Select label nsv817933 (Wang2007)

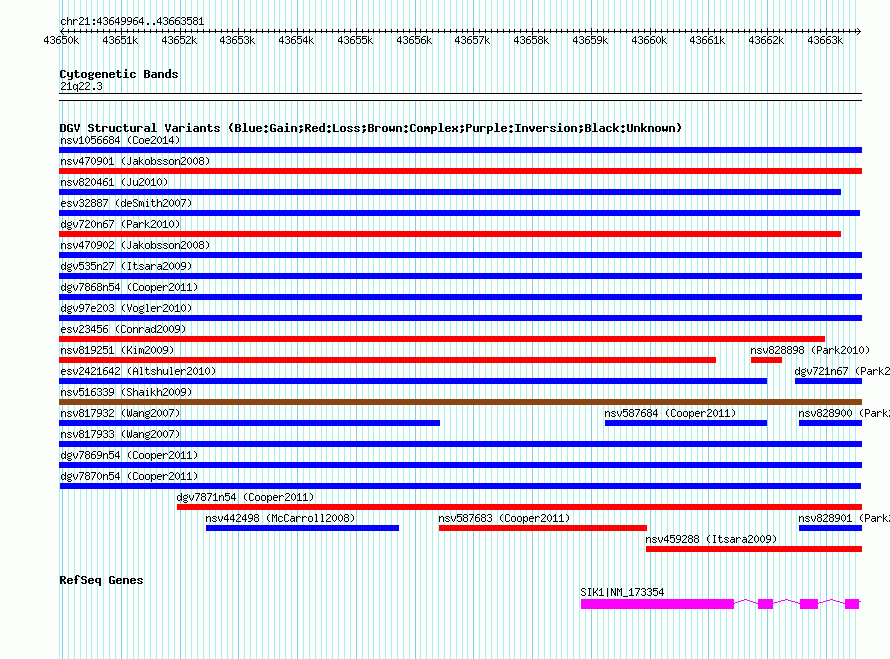(x=120, y=434)
